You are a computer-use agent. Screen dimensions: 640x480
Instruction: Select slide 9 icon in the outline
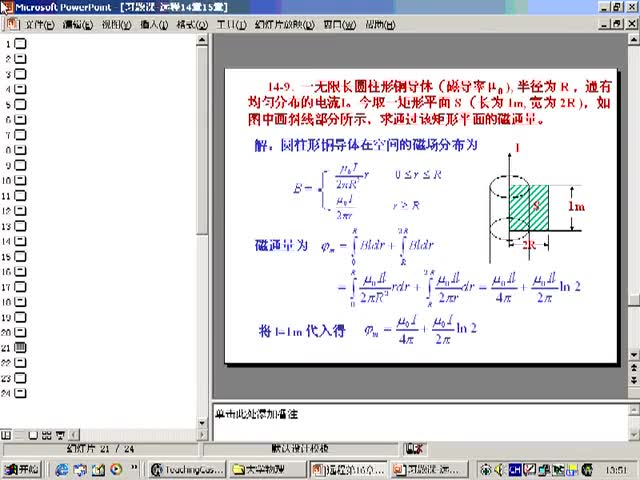click(x=20, y=165)
